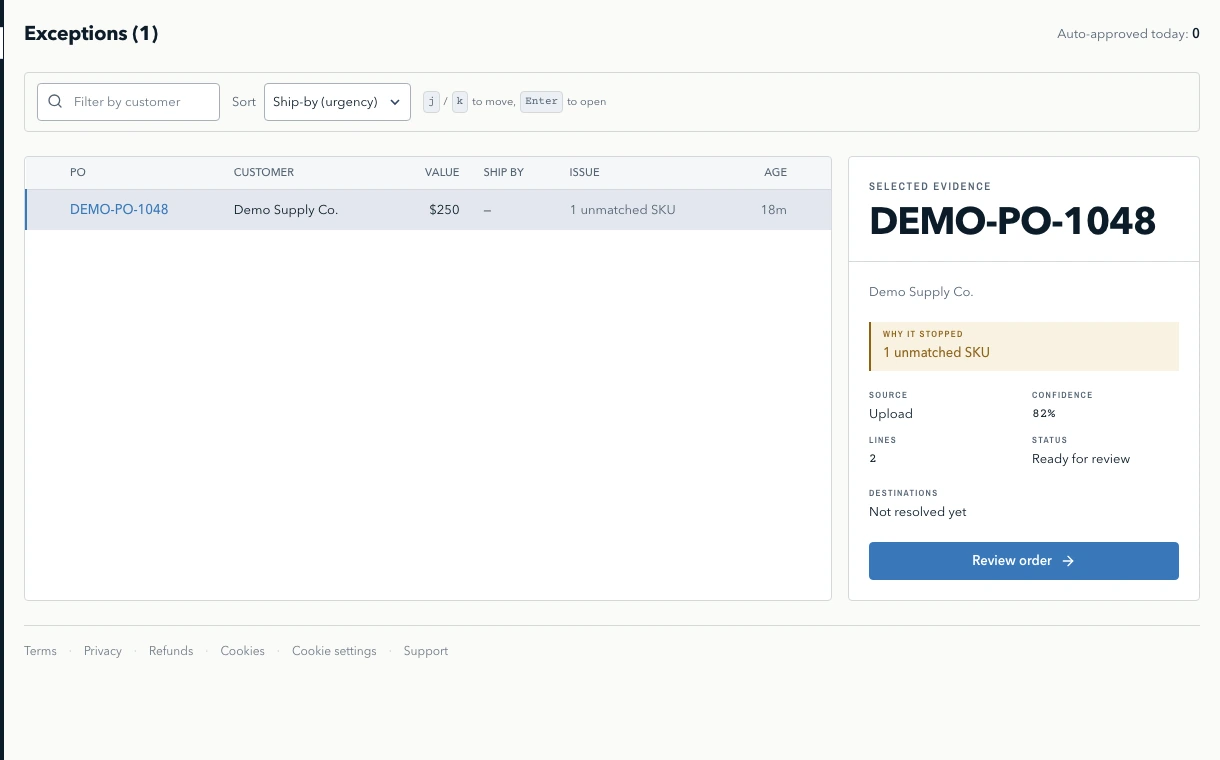Click the Auto-approved today counter

(x=1128, y=34)
